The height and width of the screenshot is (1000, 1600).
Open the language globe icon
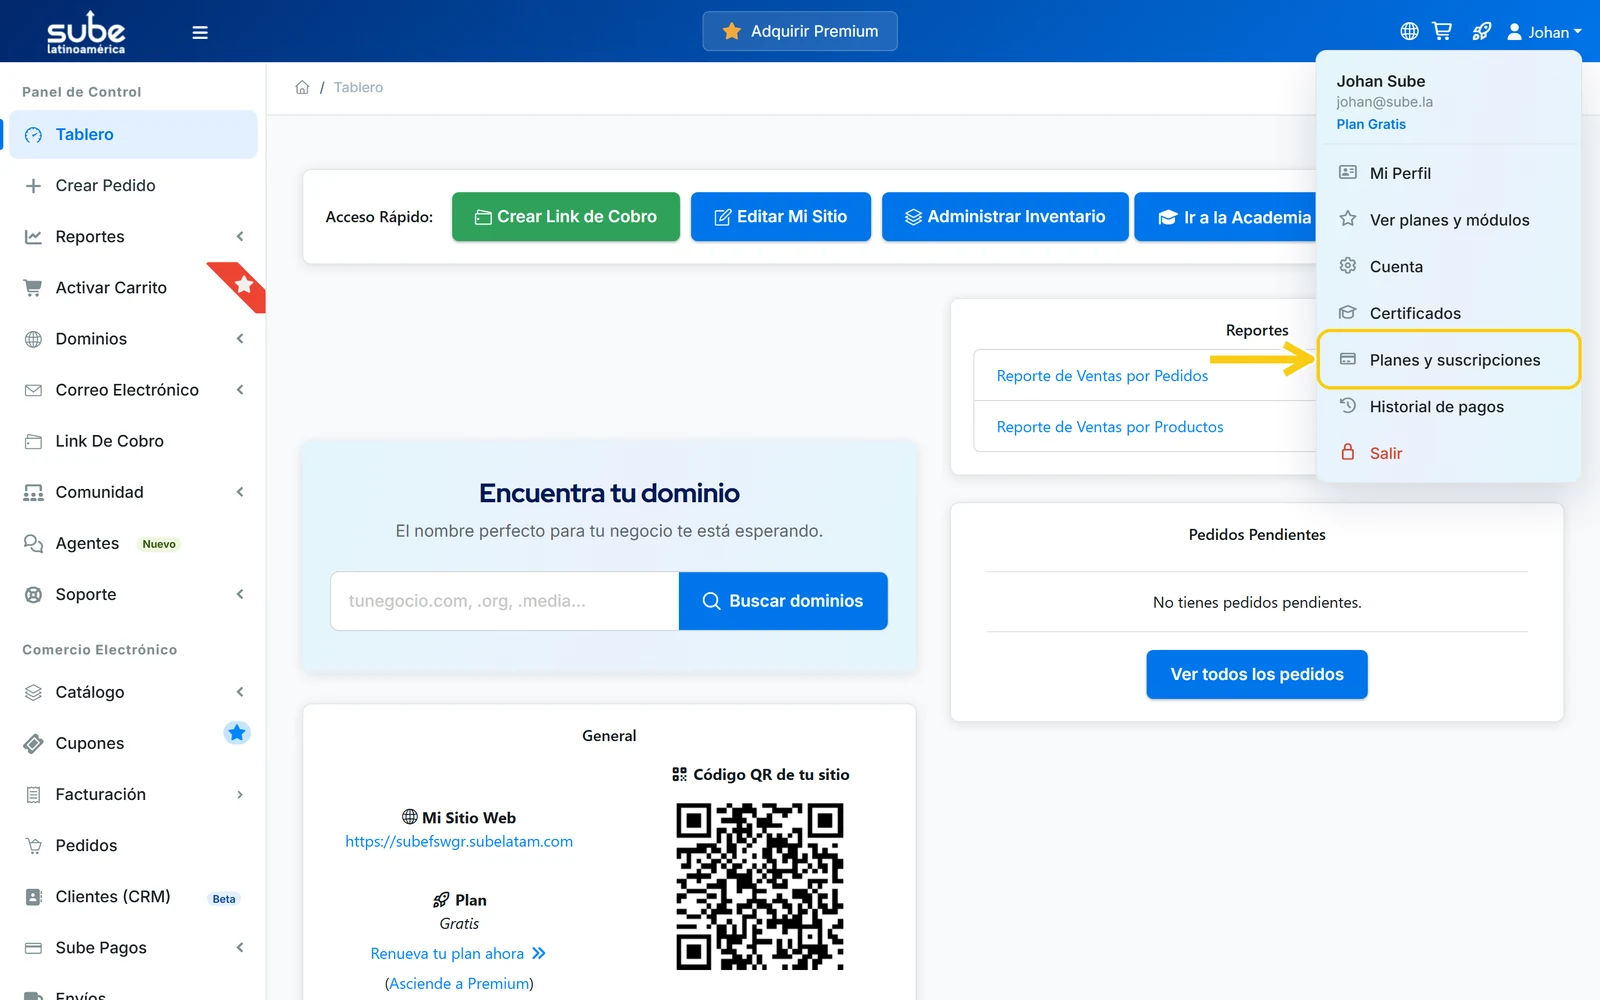pyautogui.click(x=1409, y=32)
